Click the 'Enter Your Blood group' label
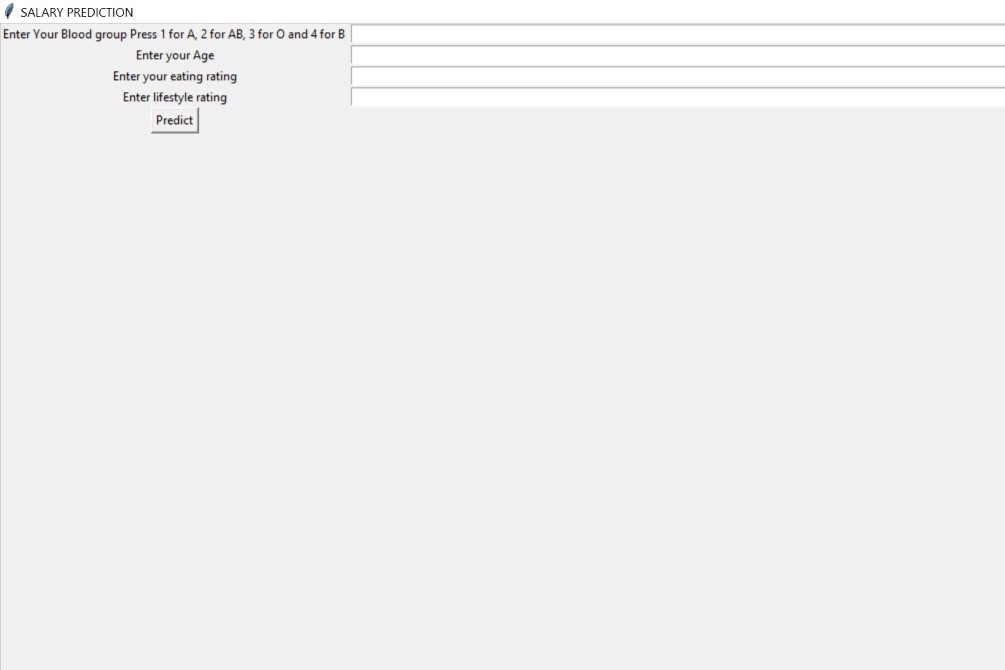The height and width of the screenshot is (670, 1005). click(174, 34)
